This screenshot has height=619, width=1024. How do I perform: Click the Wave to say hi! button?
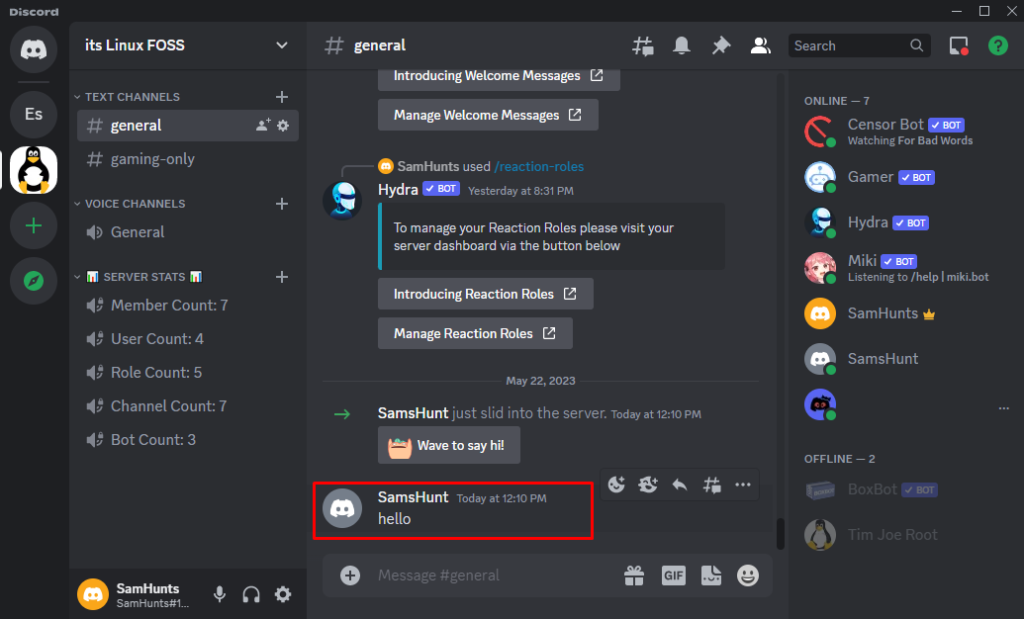pos(449,446)
